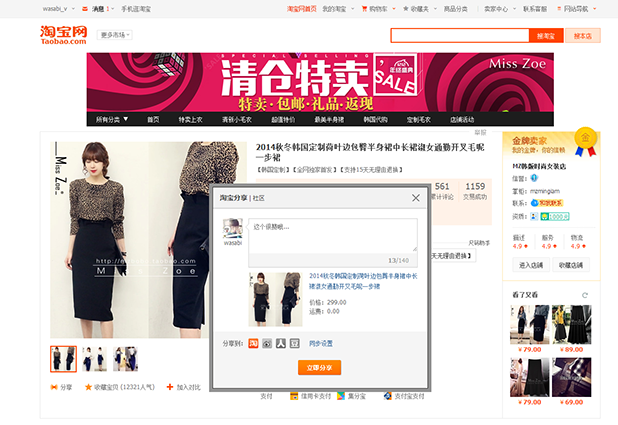The image size is (618, 425).
Task: Close the Taobao share dialog
Action: click(x=415, y=198)
